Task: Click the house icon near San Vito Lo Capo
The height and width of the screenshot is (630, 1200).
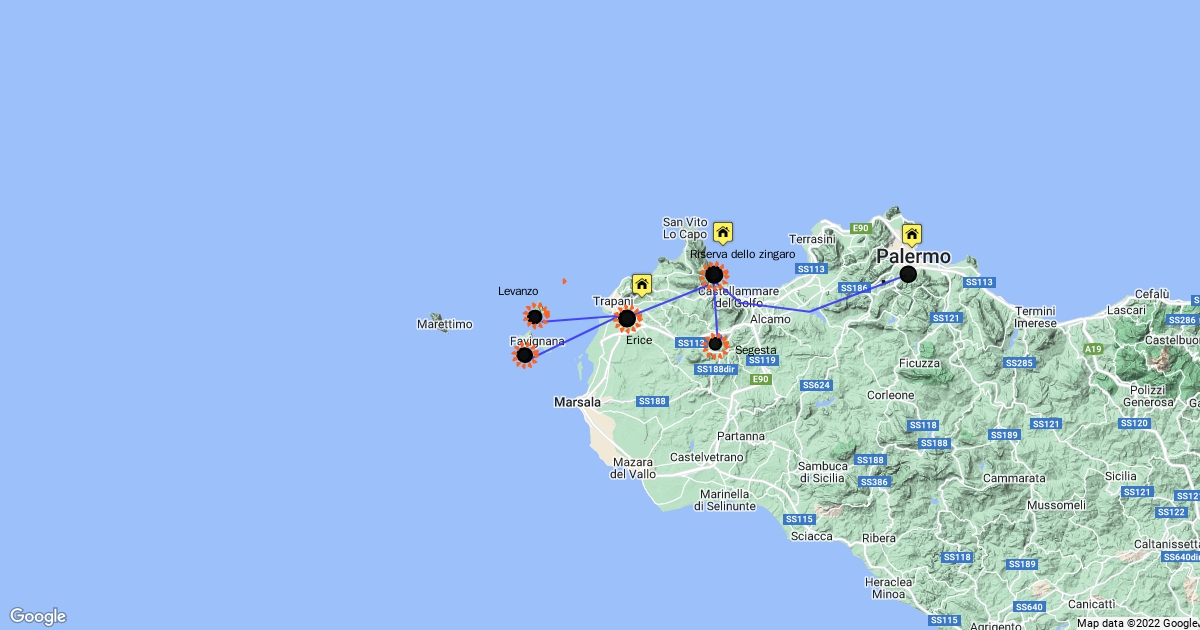Action: (x=723, y=233)
